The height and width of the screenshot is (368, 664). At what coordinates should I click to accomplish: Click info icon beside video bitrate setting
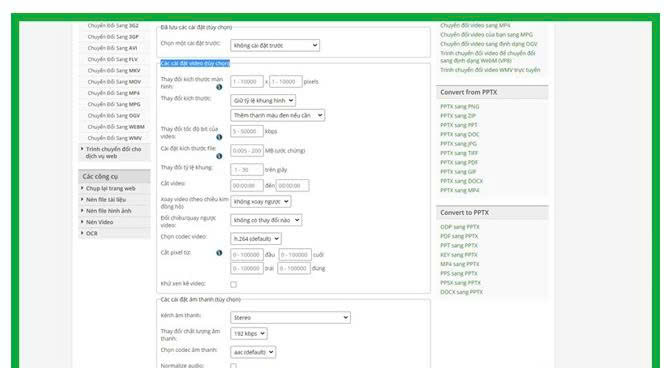pos(219,137)
